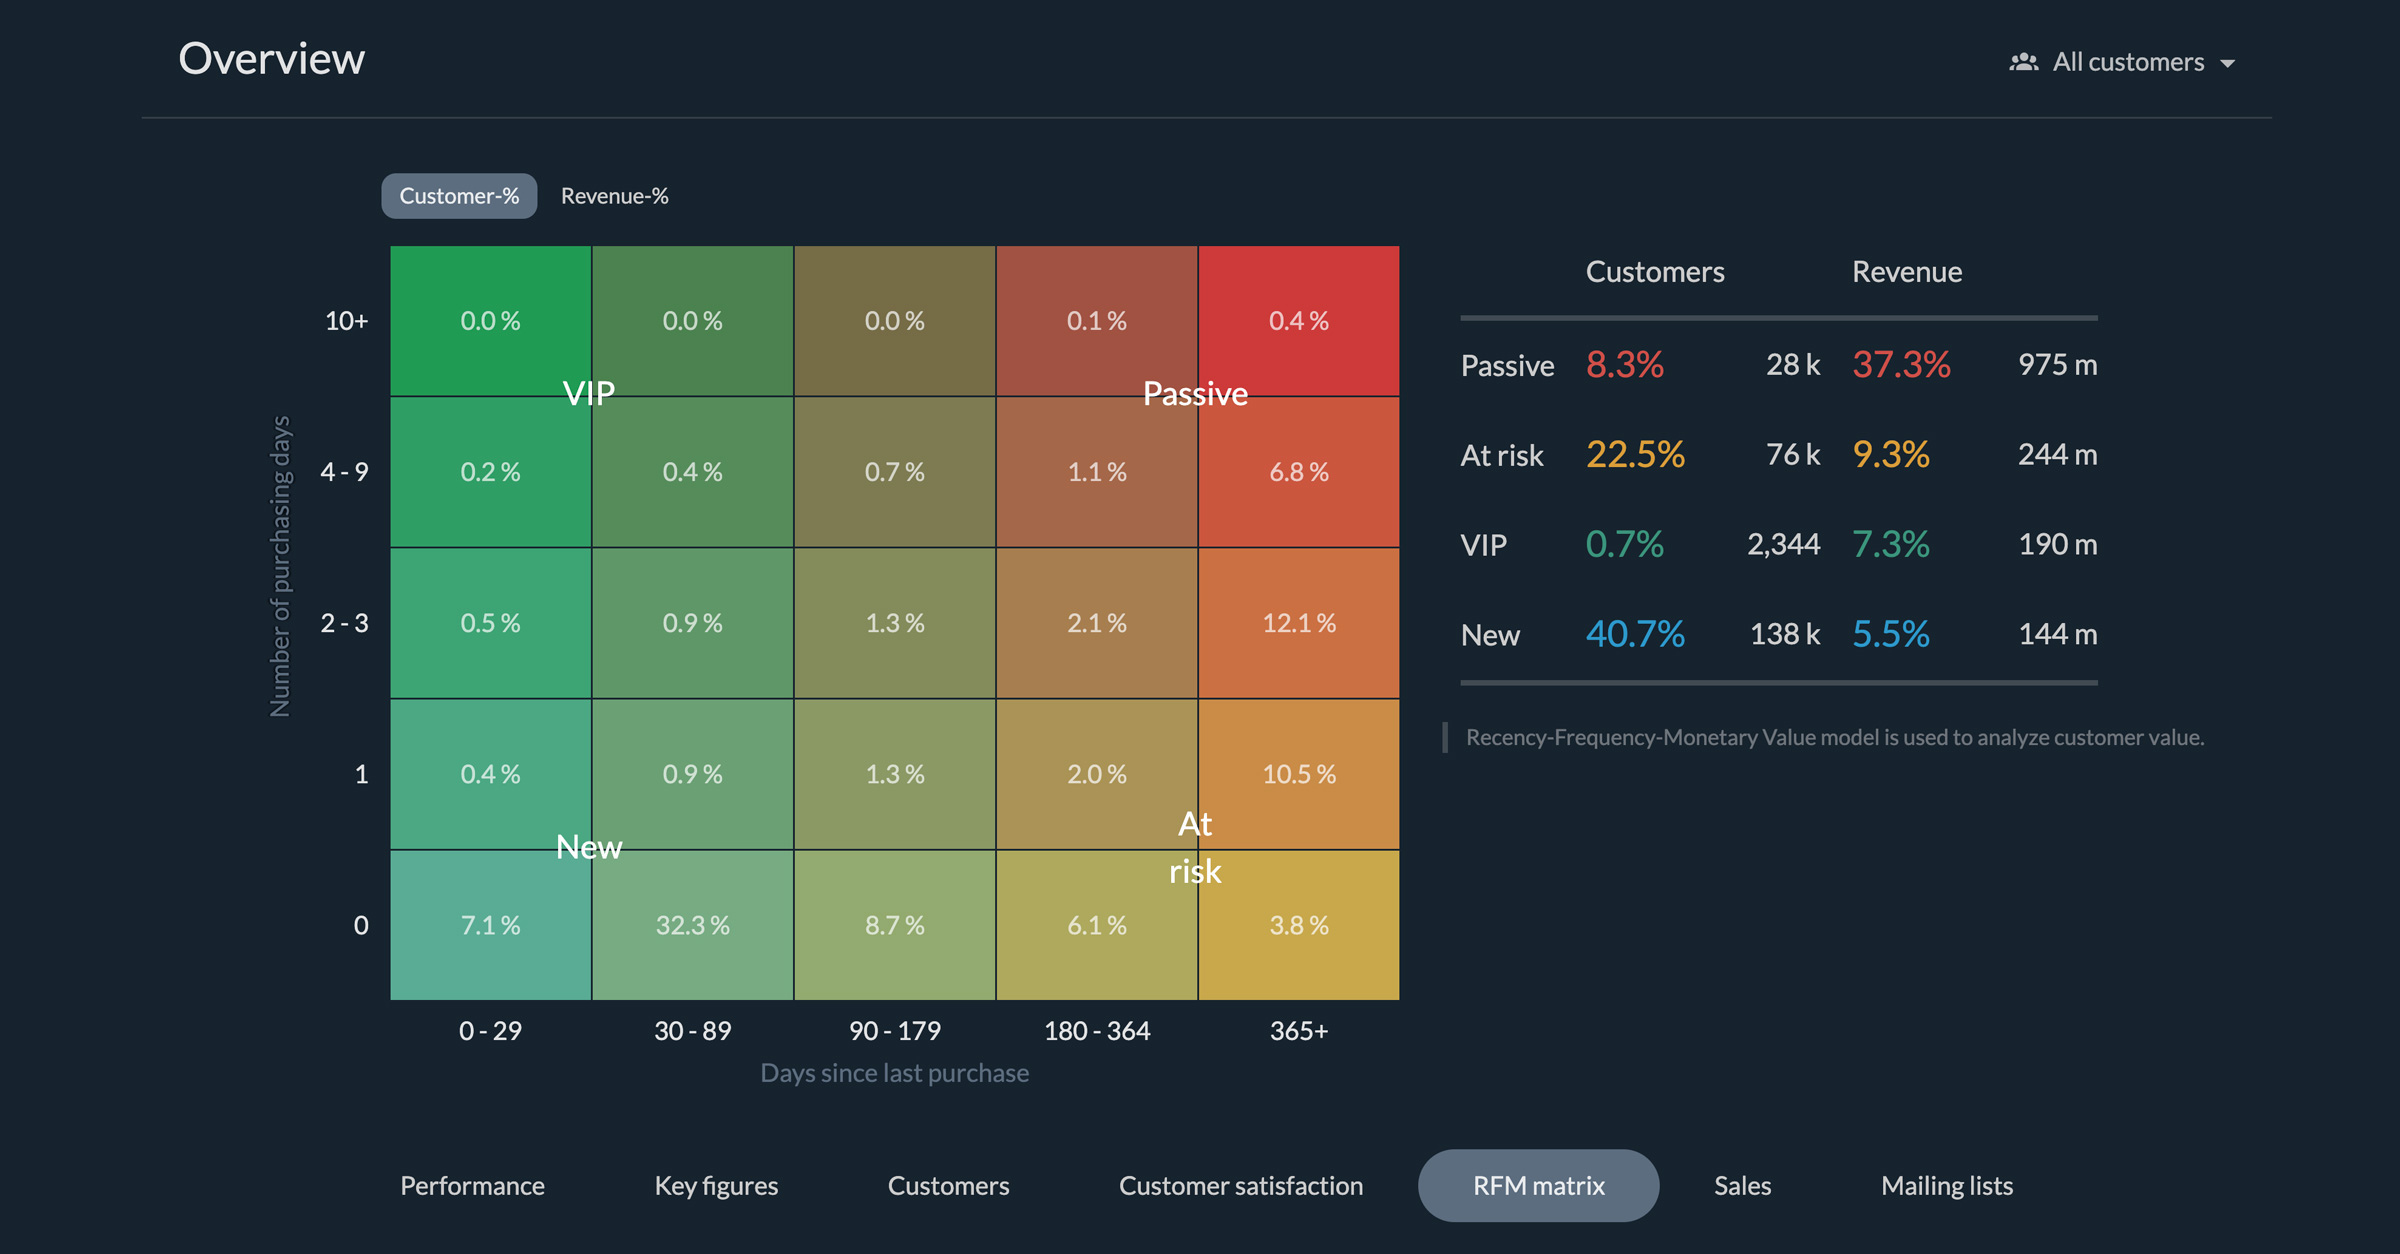Screen dimensions: 2400x1254
Task: Click the people icon beside All customers
Action: [2022, 62]
